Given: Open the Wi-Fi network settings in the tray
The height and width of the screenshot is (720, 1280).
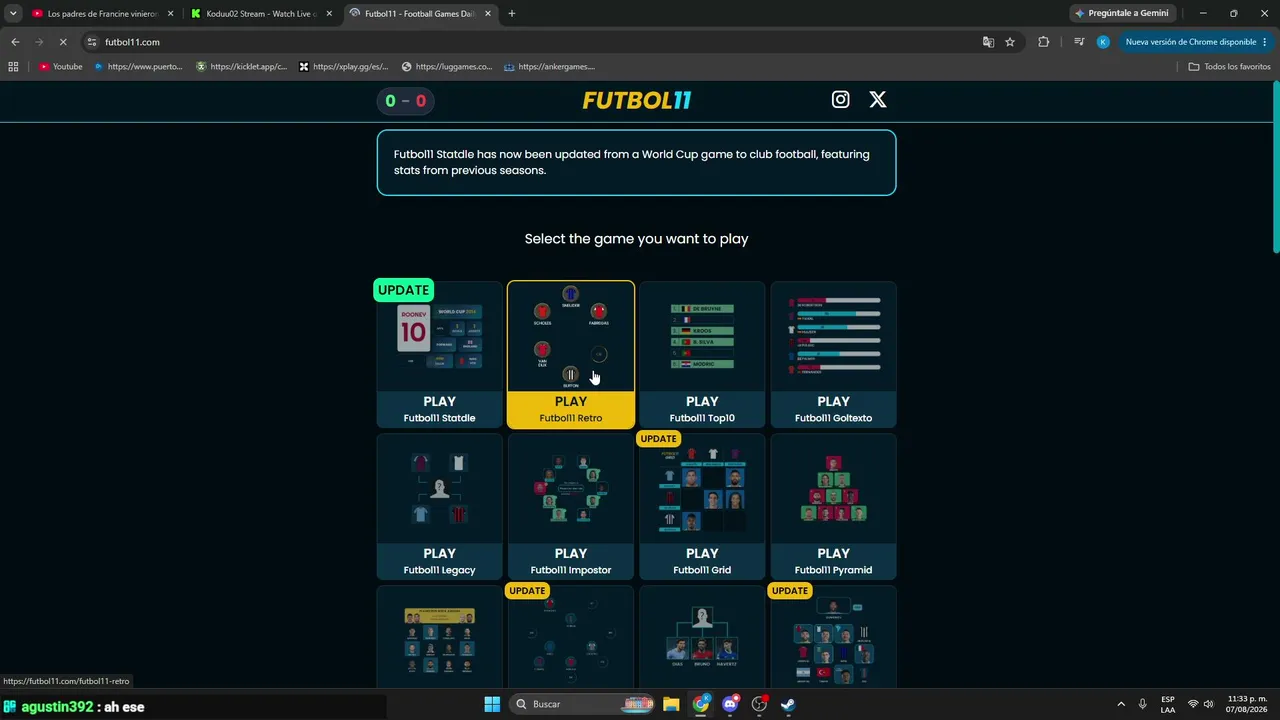Looking at the screenshot, I should click(1192, 704).
